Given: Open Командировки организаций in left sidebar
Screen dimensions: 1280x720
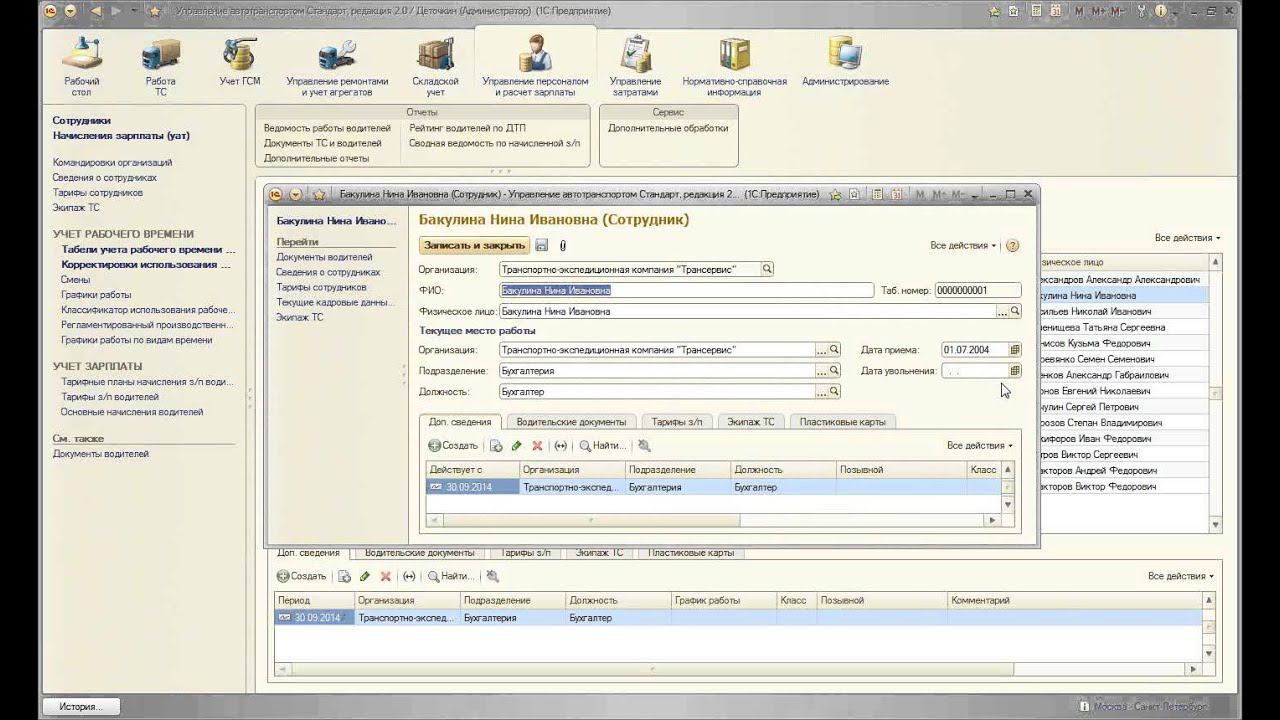Looking at the screenshot, I should click(112, 162).
